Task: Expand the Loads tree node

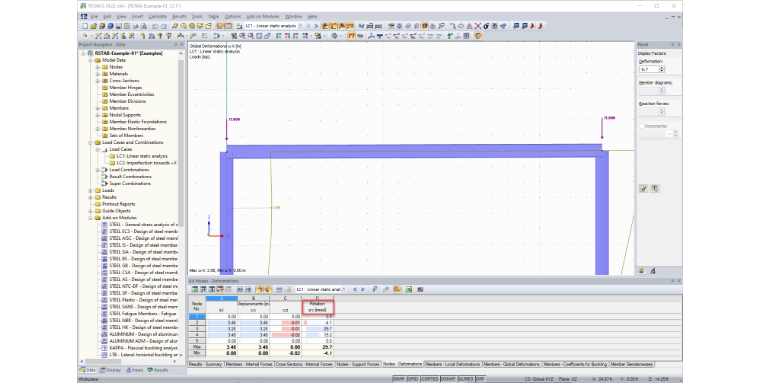Action: tap(91, 191)
